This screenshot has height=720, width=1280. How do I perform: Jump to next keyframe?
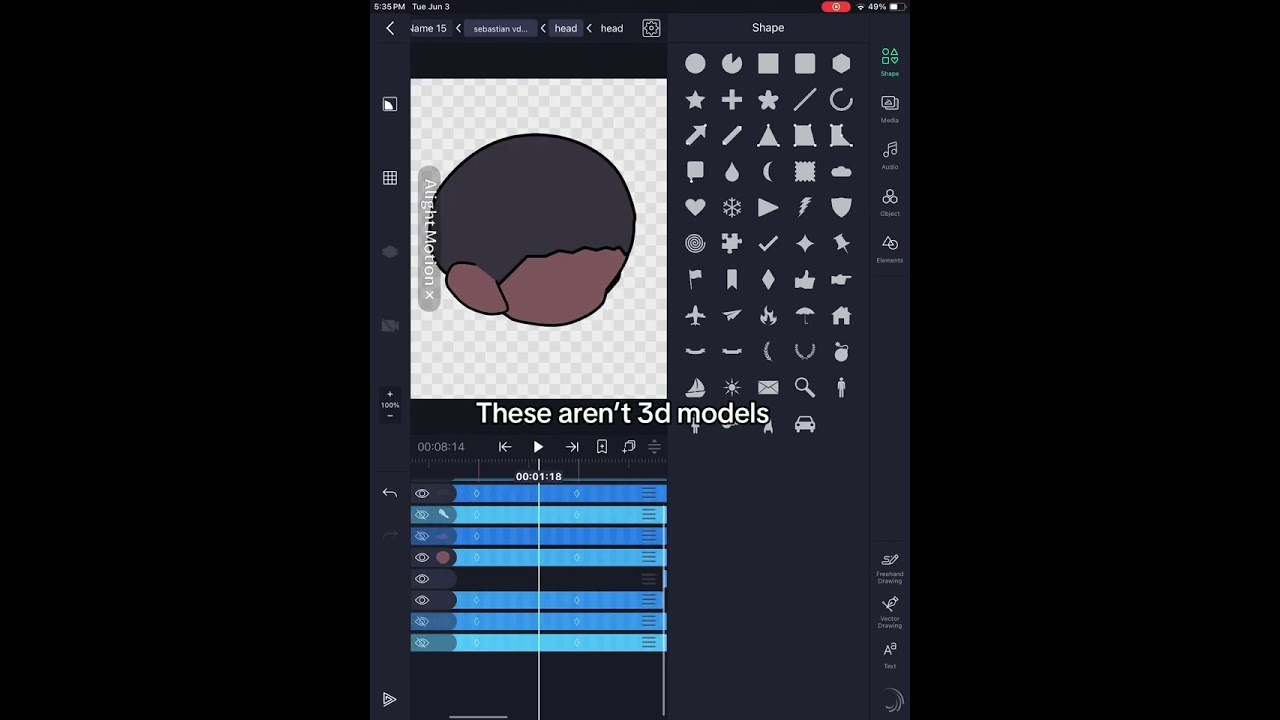[x=572, y=447]
